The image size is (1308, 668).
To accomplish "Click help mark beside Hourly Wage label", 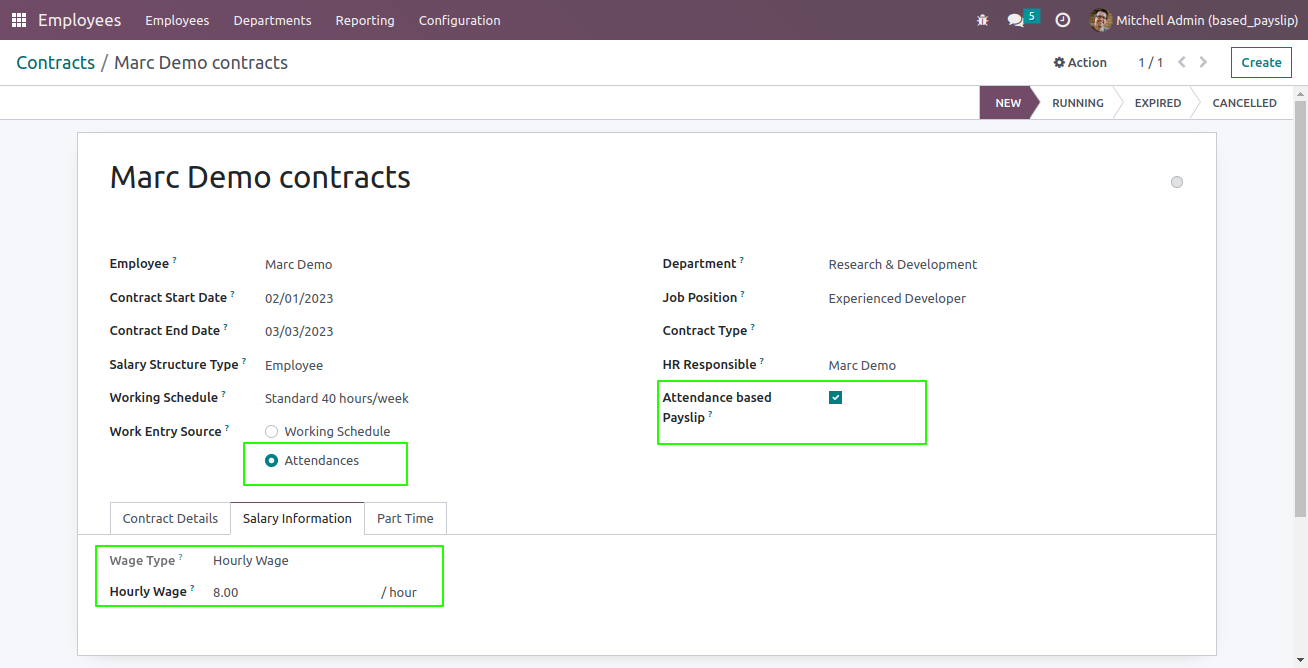I will (x=192, y=588).
